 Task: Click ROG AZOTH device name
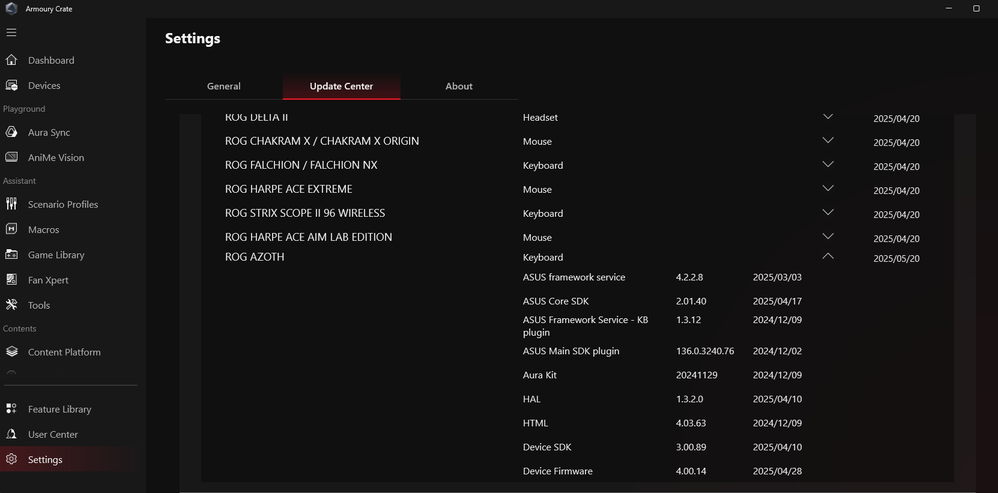click(255, 257)
